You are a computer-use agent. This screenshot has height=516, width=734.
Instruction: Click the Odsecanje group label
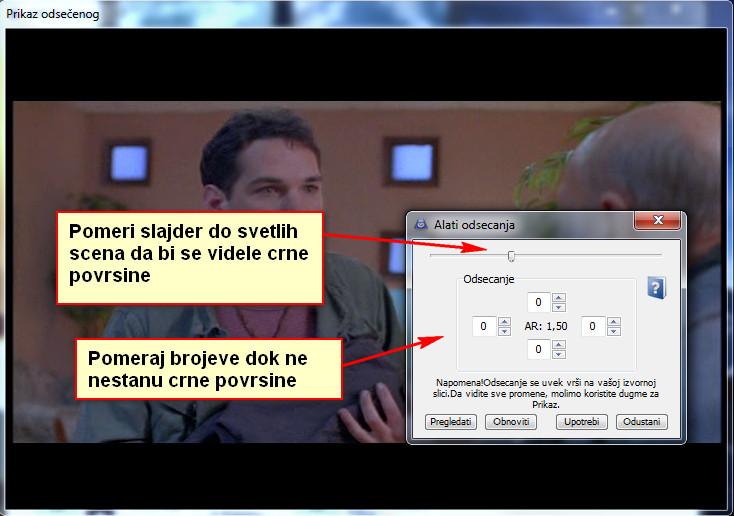click(x=489, y=279)
